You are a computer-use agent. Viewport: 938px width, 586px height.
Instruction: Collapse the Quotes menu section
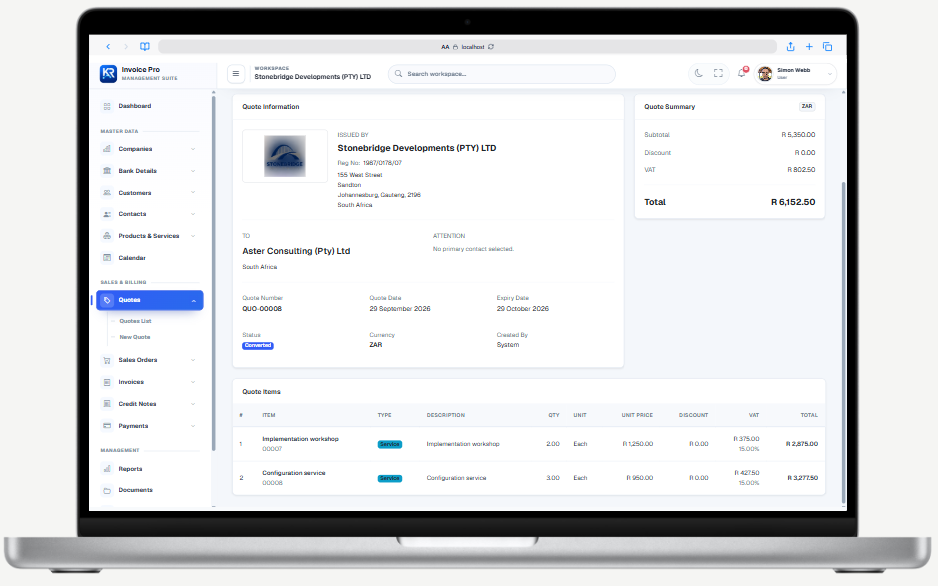[x=150, y=300]
